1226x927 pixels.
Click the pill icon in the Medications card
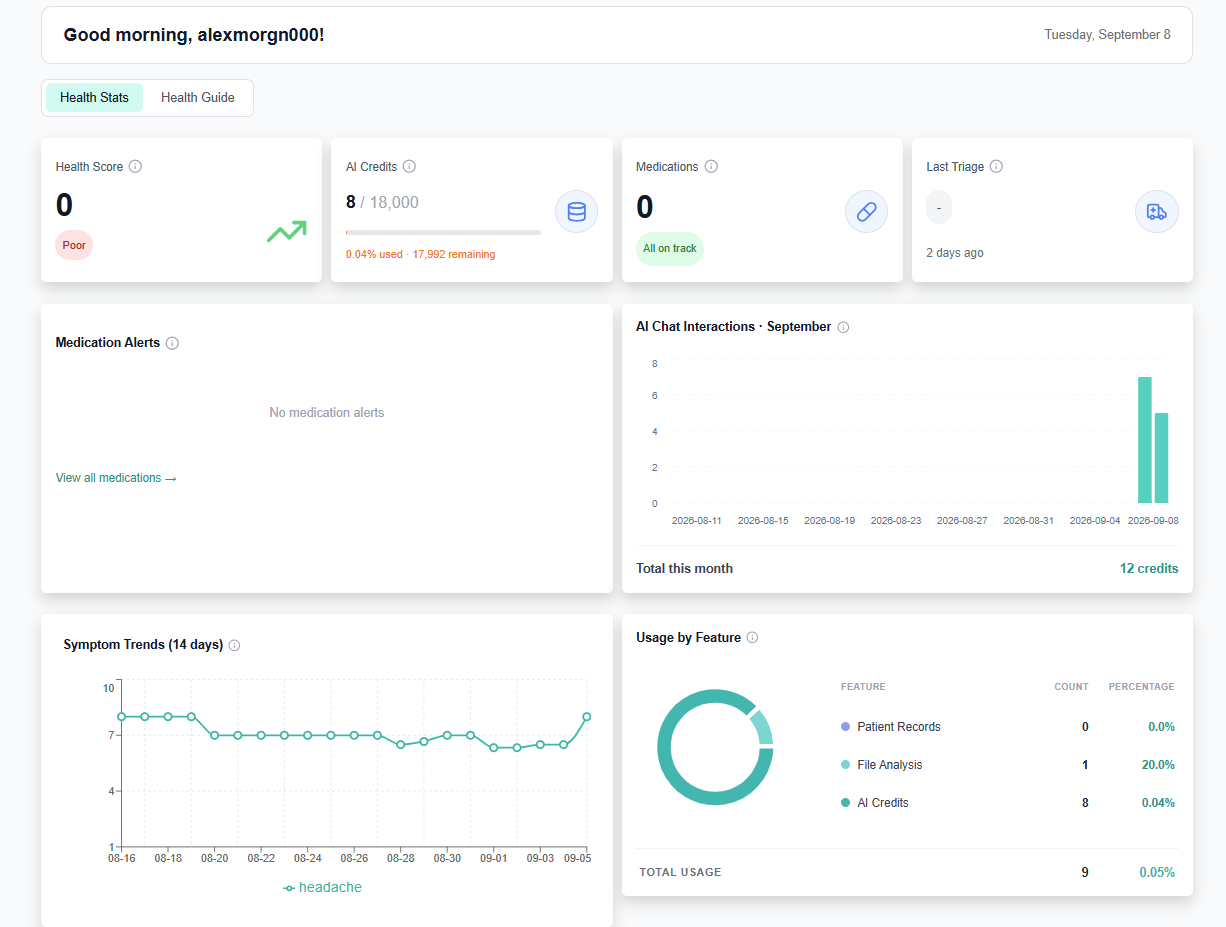[x=866, y=212]
